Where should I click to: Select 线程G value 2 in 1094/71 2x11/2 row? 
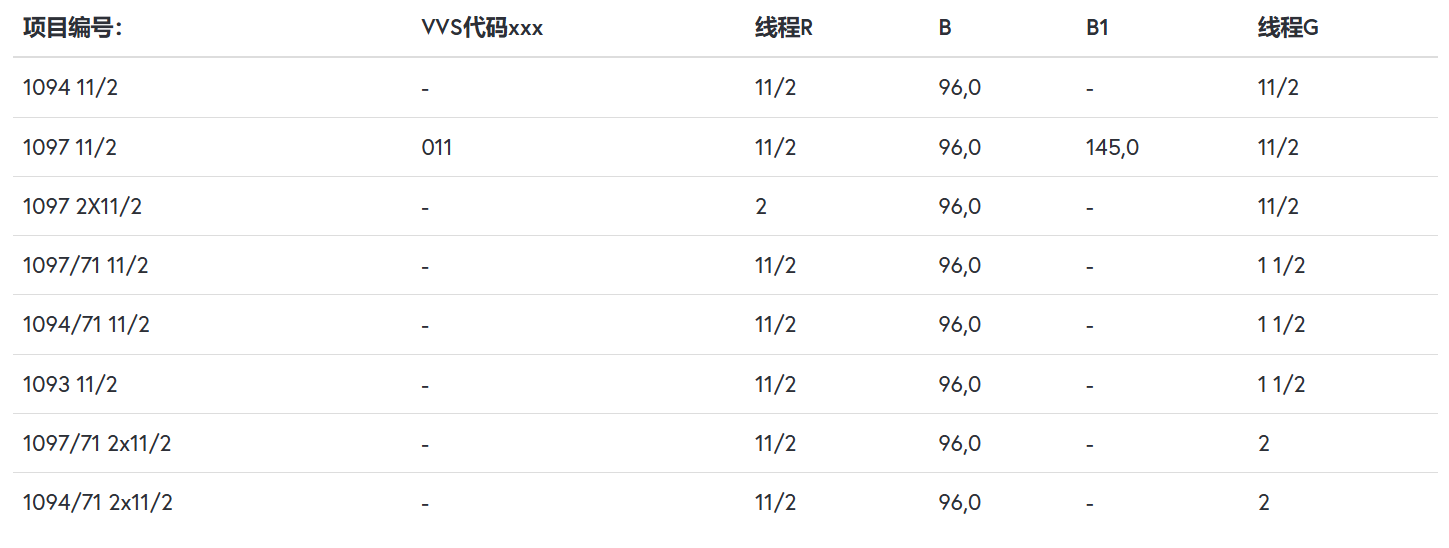[1264, 502]
